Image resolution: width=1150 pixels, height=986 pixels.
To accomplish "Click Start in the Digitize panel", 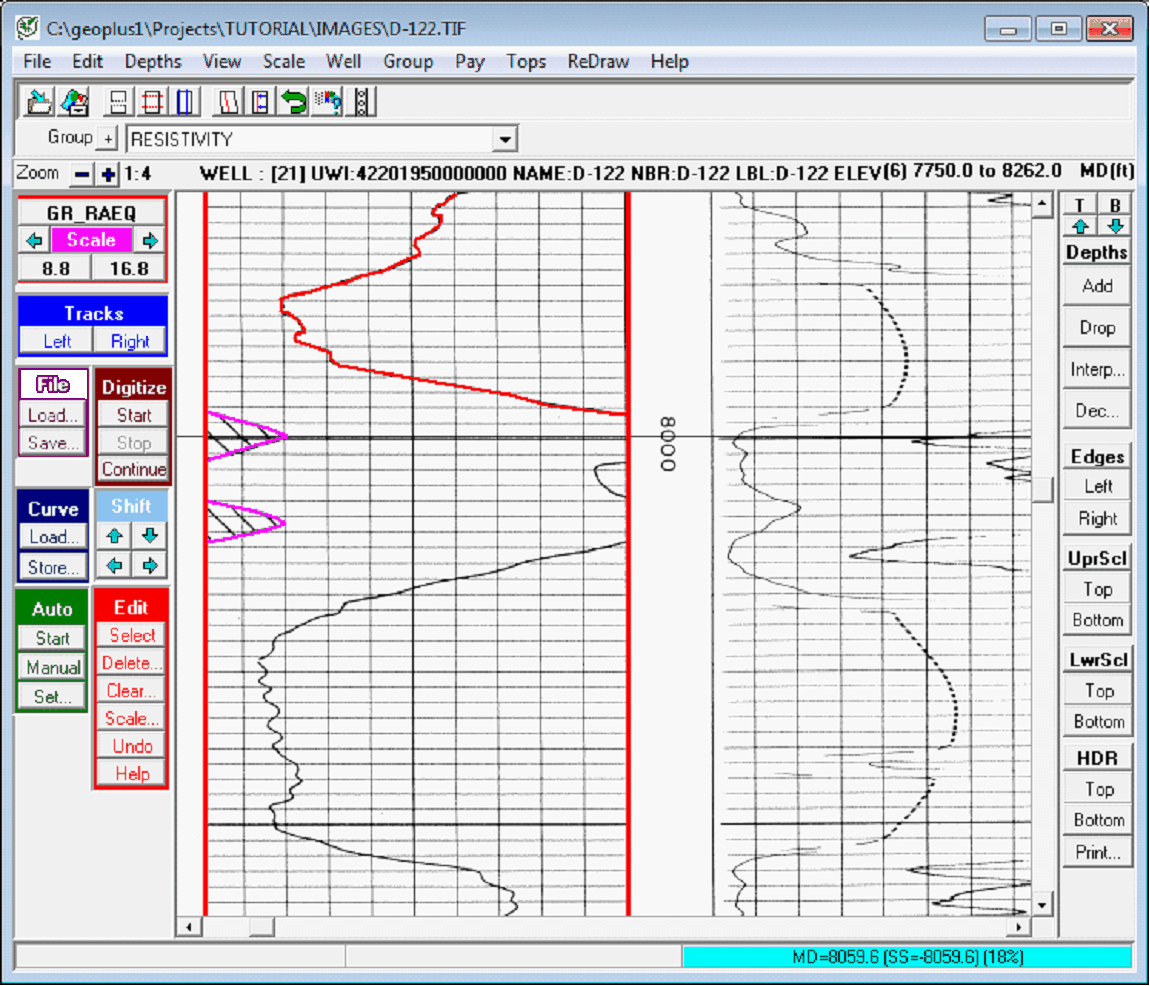I will tap(134, 415).
